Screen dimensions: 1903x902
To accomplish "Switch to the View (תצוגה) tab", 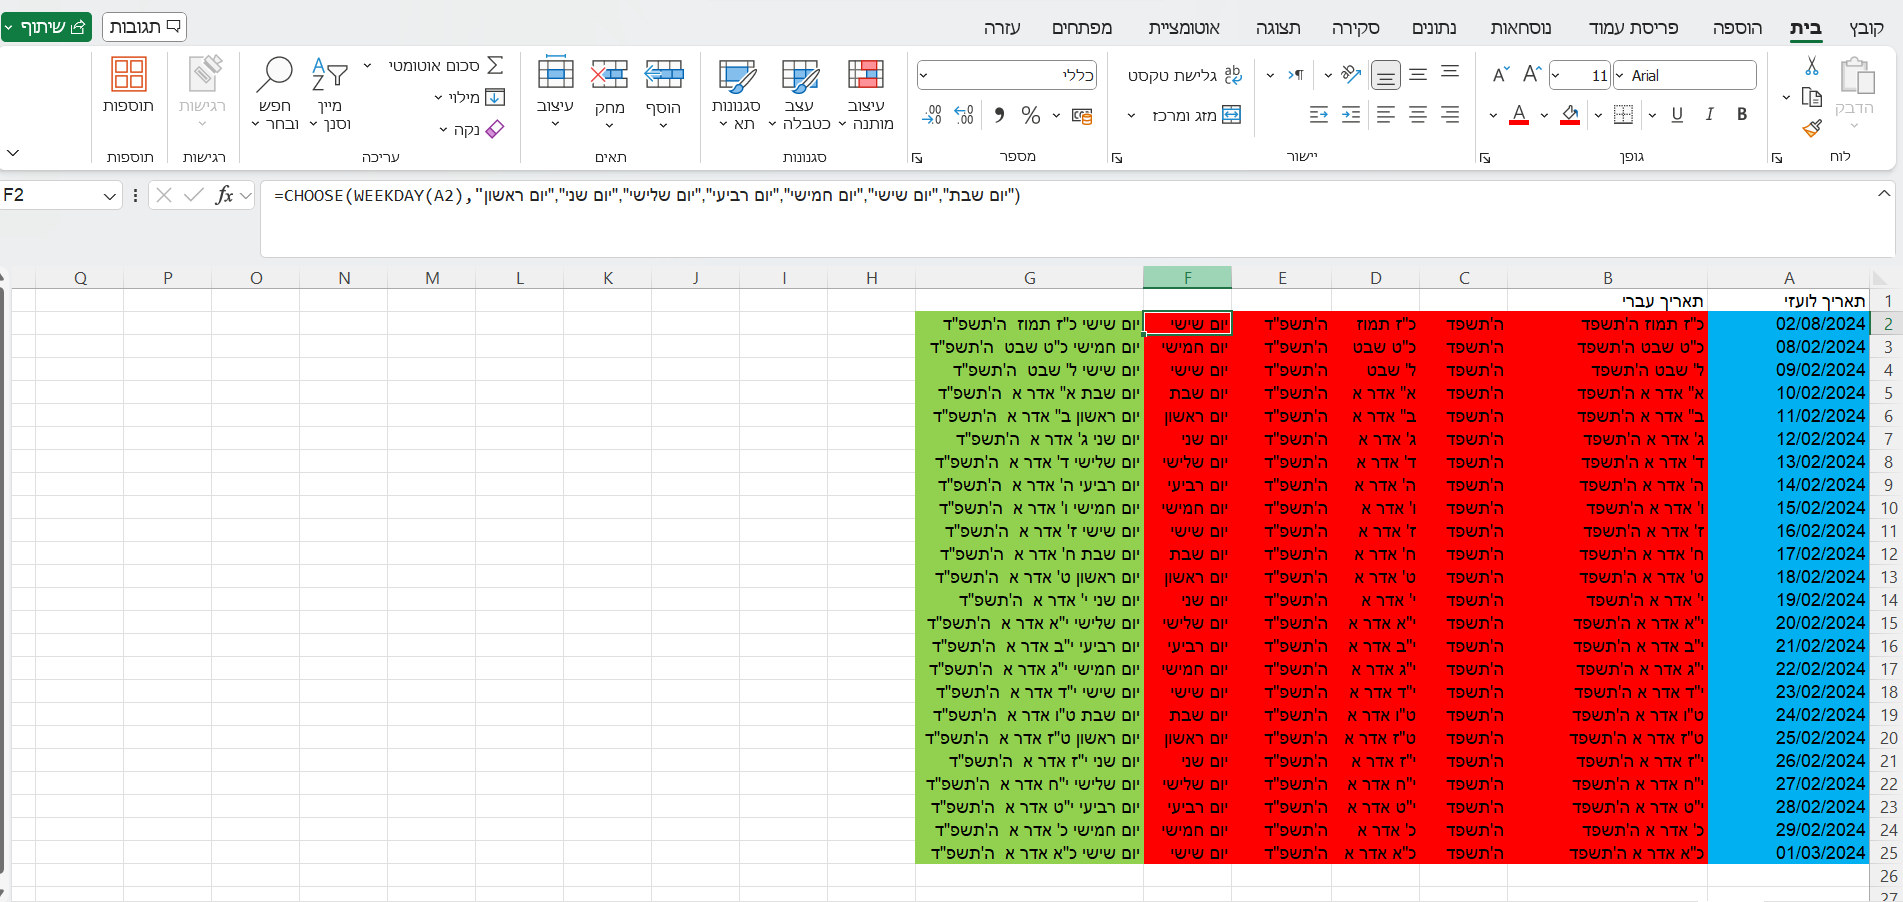I will tap(1278, 28).
